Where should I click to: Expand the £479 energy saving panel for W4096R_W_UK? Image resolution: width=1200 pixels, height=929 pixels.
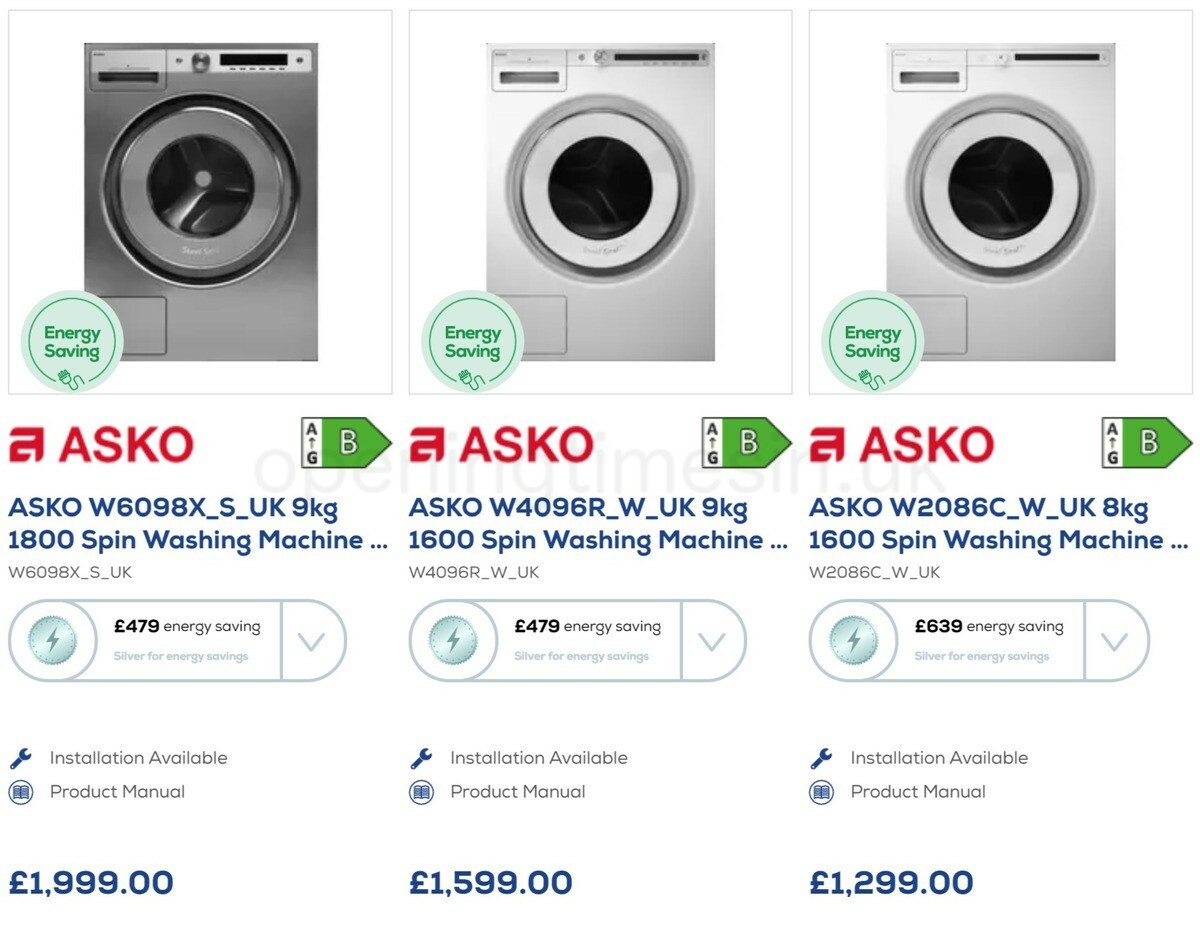pyautogui.click(x=714, y=640)
